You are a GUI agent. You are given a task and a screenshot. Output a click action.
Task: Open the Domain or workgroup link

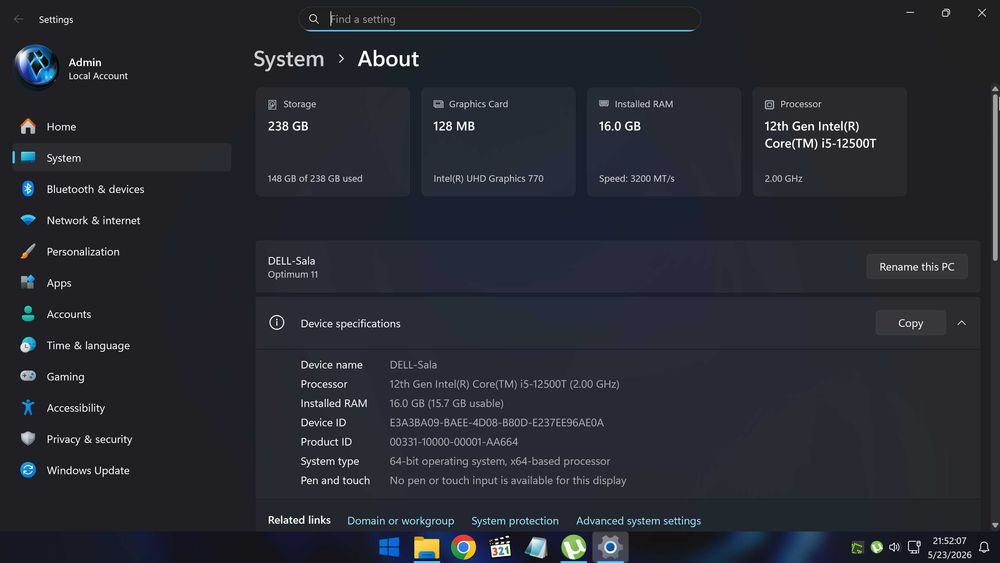(401, 520)
